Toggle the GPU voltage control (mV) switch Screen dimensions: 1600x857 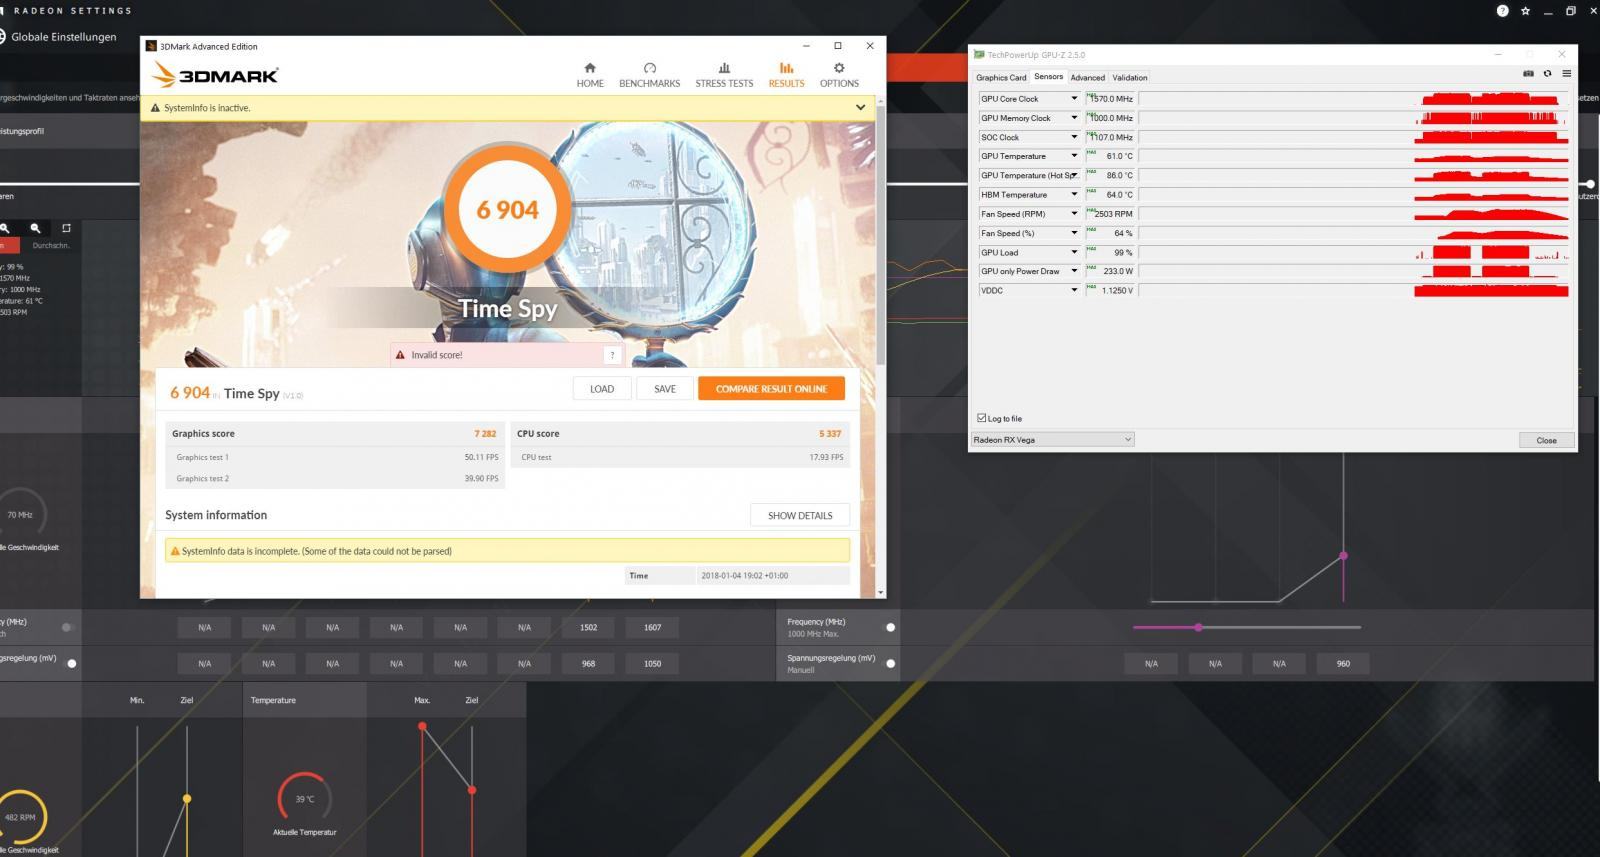[71, 663]
